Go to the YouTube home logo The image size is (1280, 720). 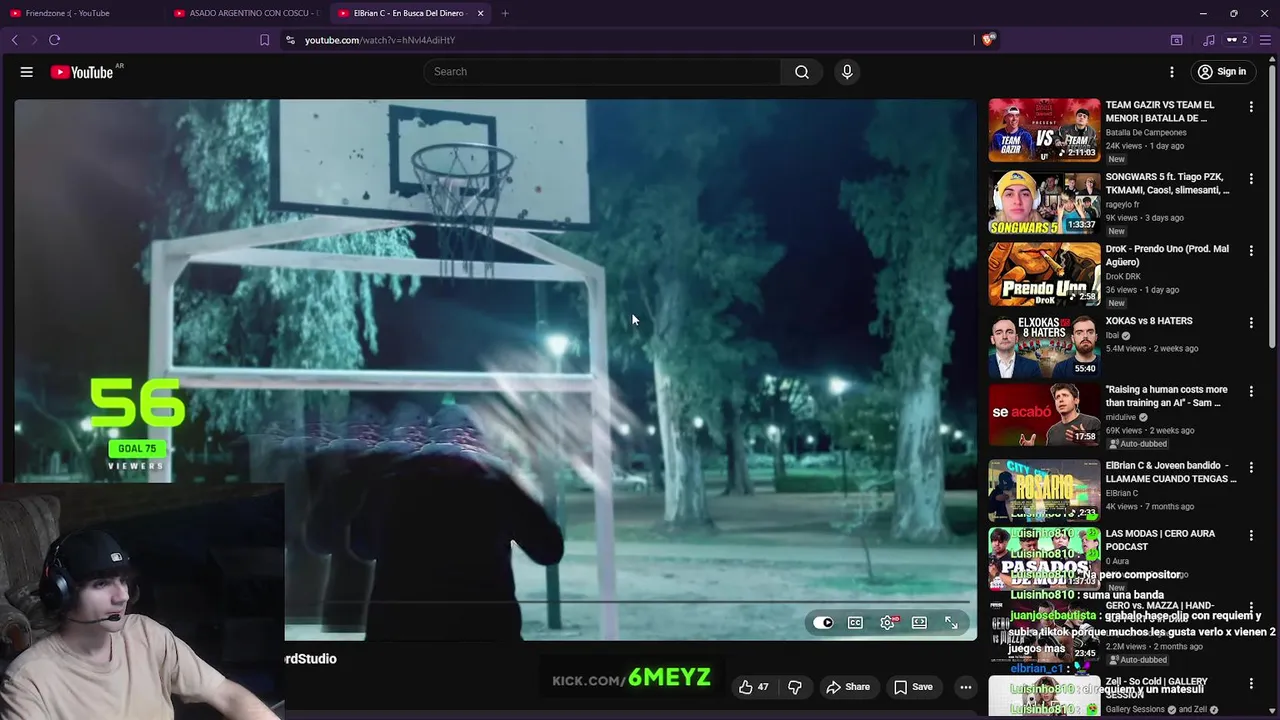point(82,72)
